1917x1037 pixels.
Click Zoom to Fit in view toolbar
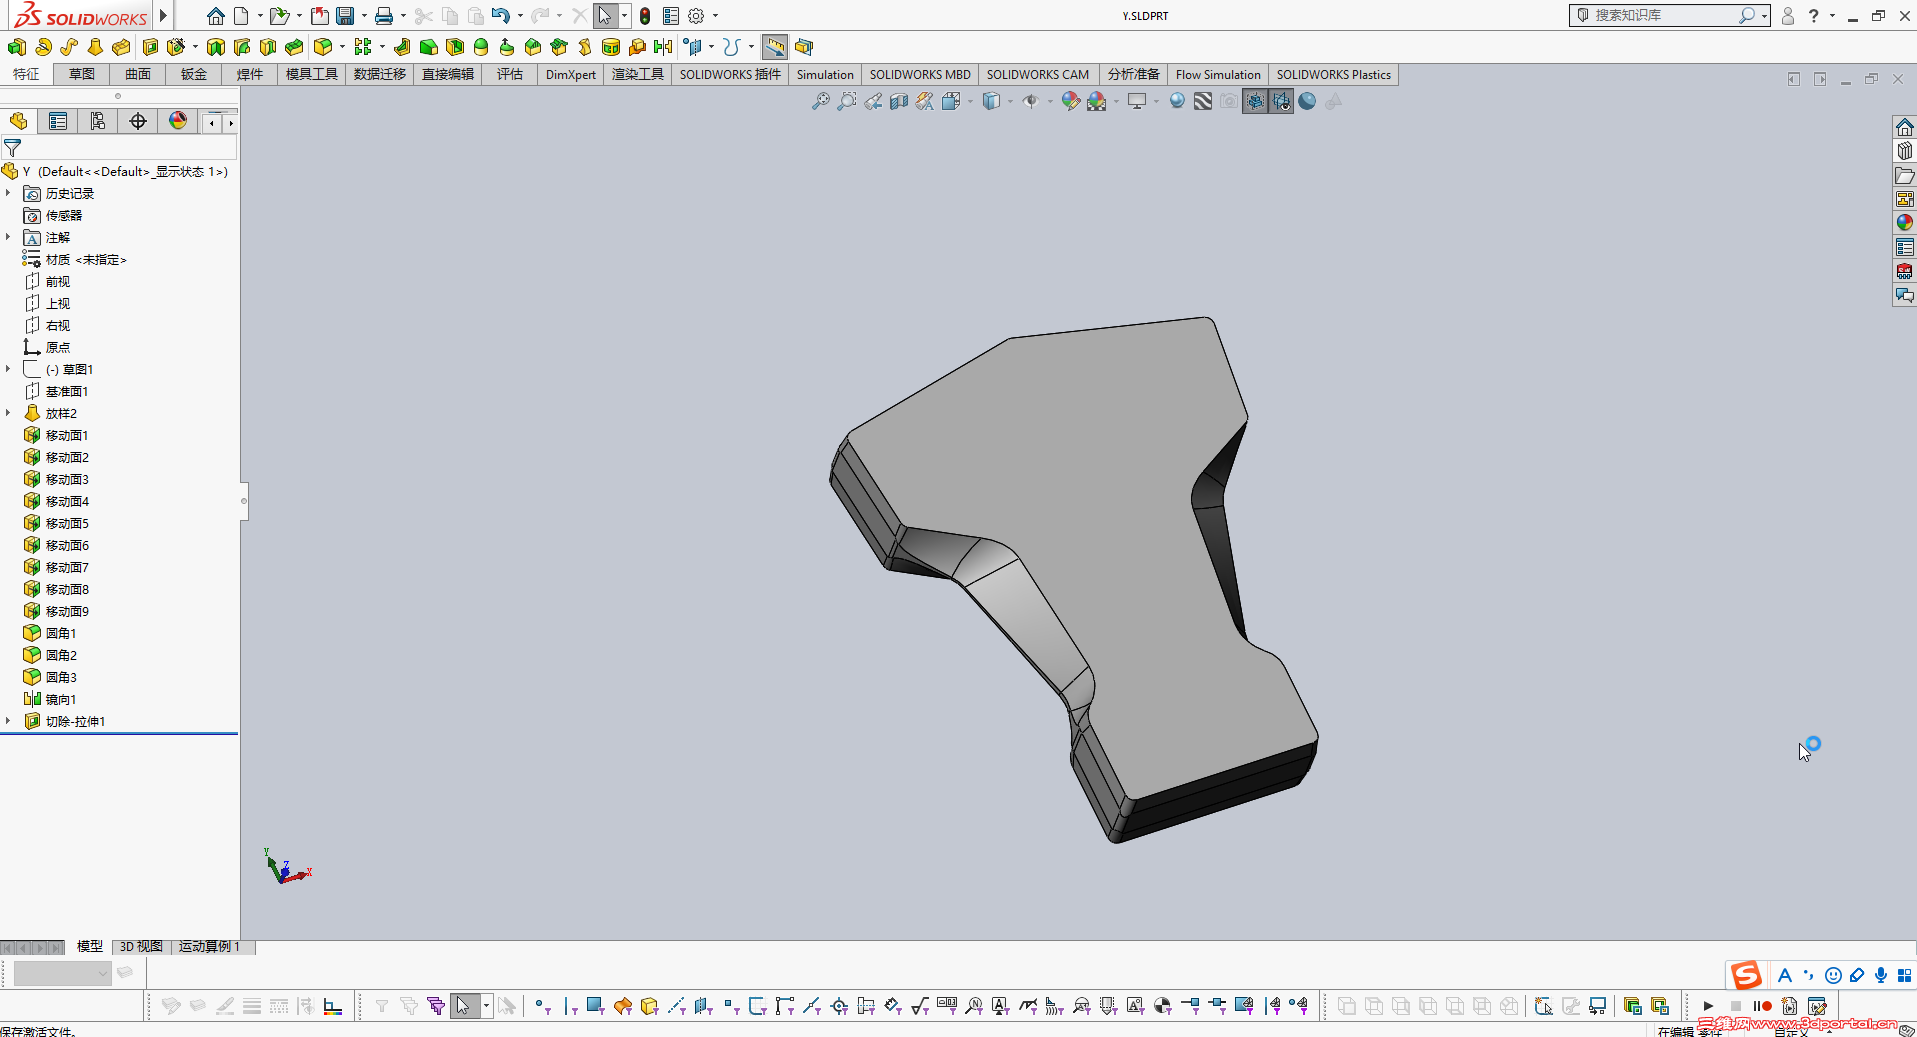820,101
